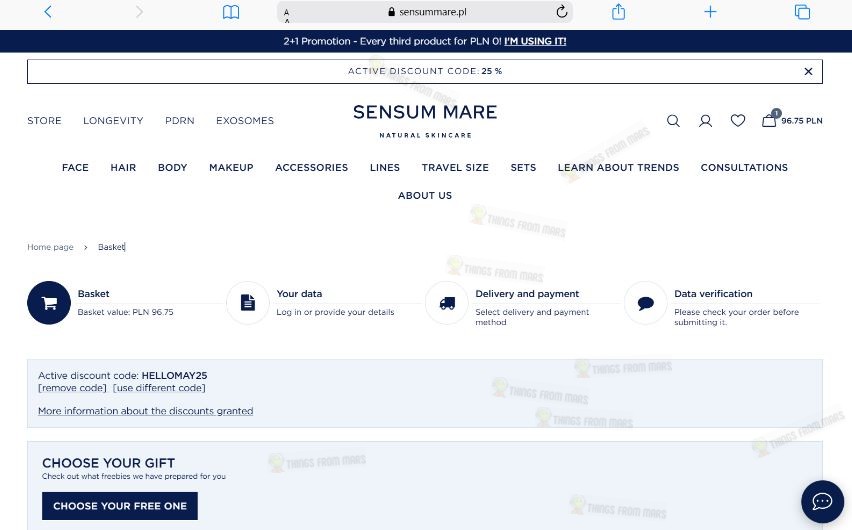This screenshot has height=530, width=852.
Task: Tap Safari's forward arrow
Action: (x=139, y=12)
